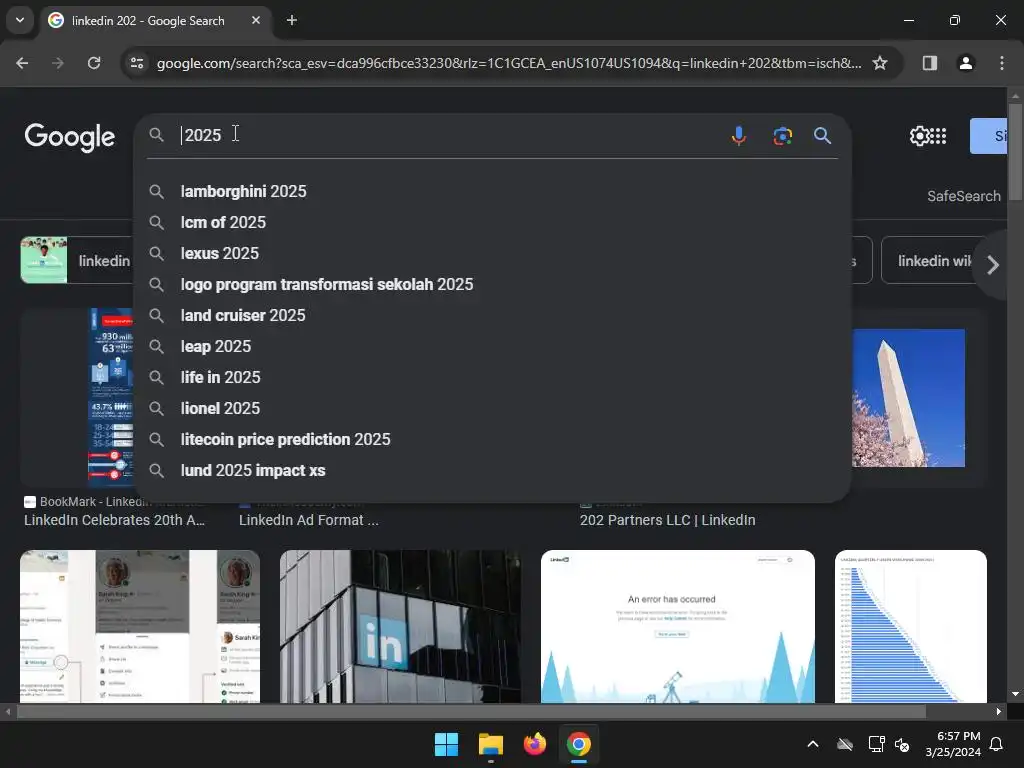Click the Google logo
The height and width of the screenshot is (768, 1024).
click(70, 136)
